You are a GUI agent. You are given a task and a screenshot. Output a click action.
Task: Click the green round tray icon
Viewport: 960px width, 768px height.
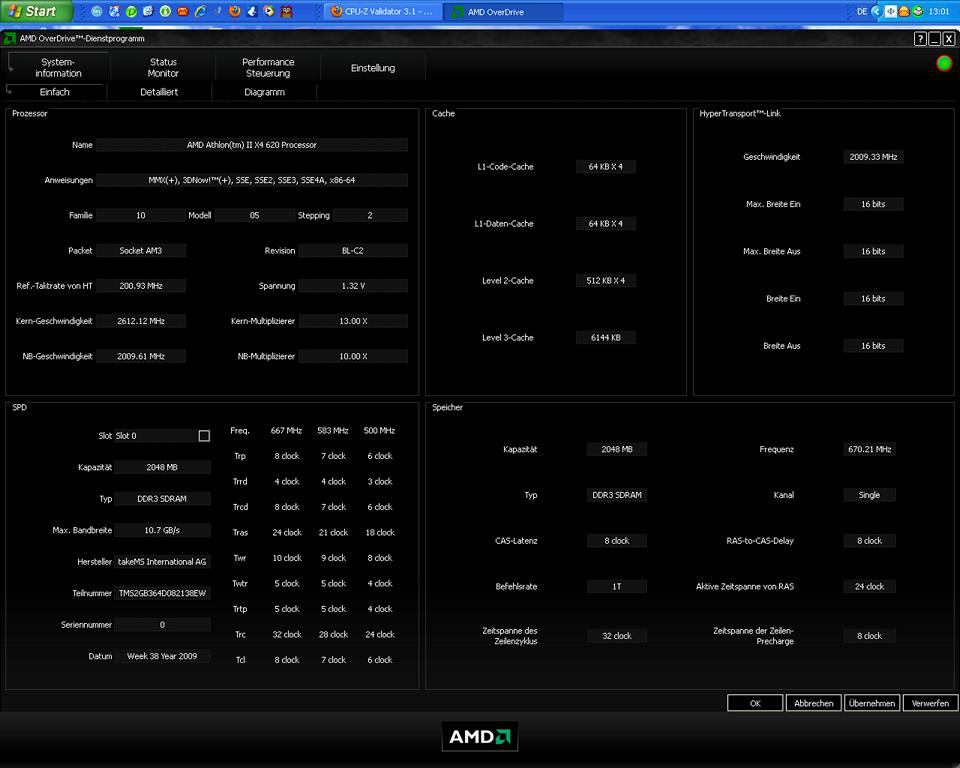(918, 11)
